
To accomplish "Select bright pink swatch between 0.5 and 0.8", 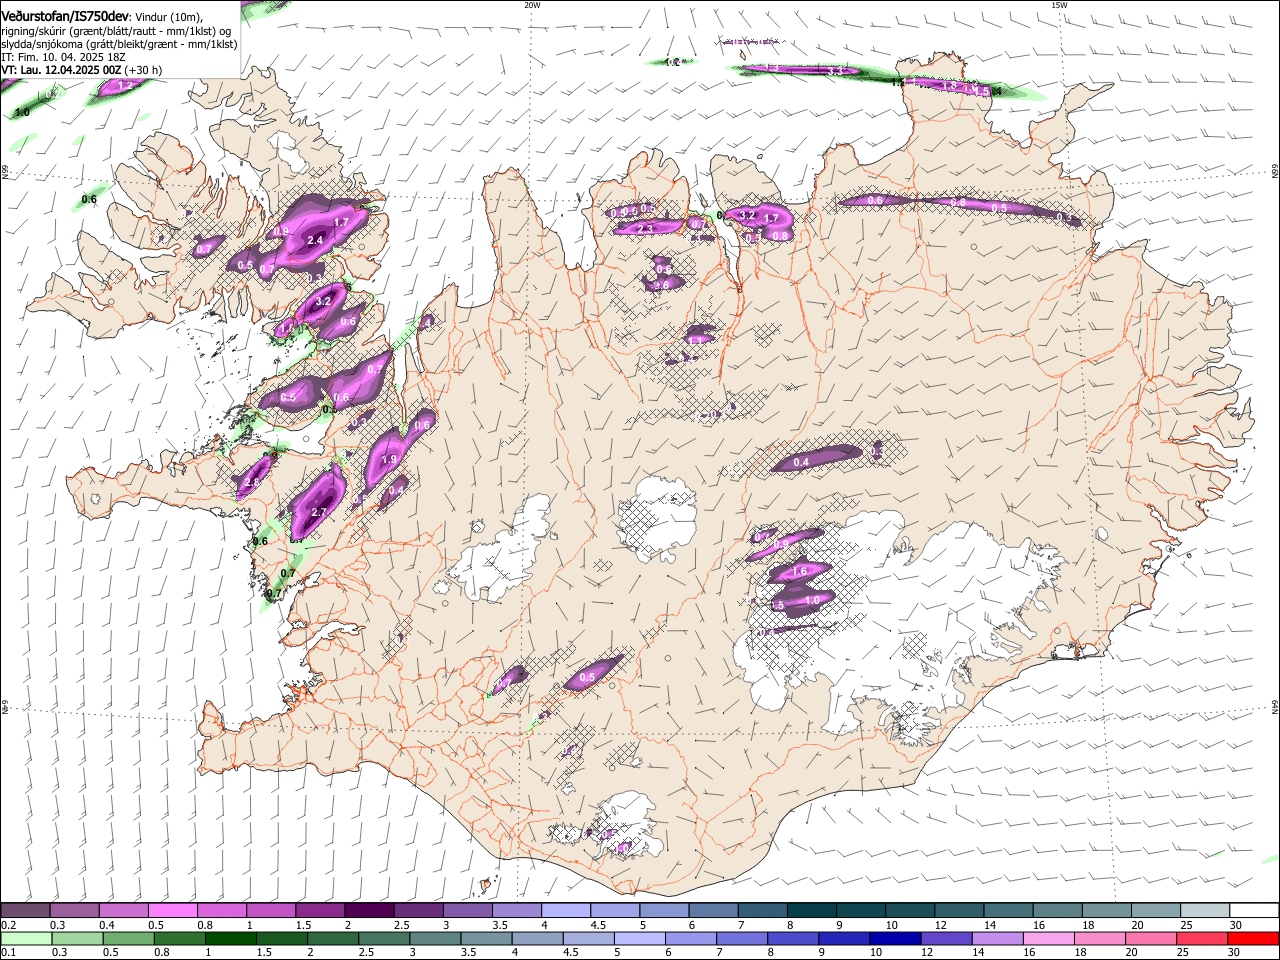I will point(172,911).
